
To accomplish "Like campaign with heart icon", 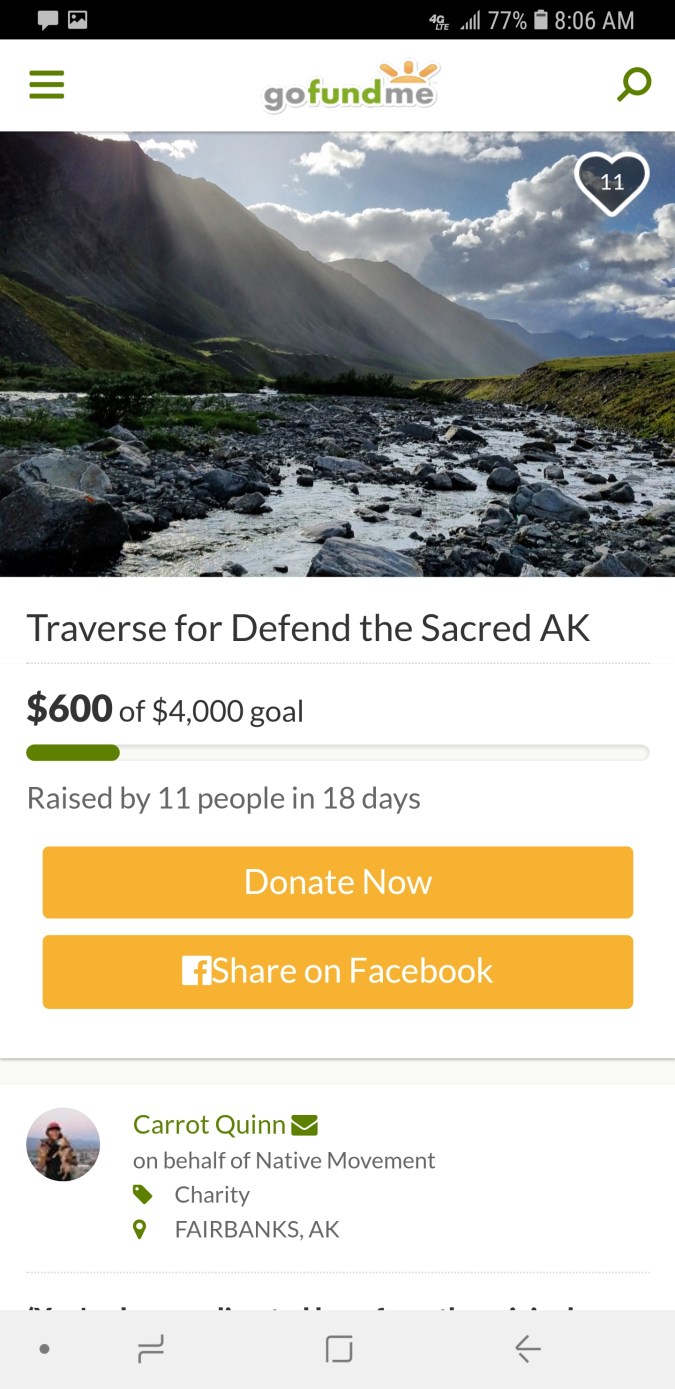I will (x=612, y=183).
